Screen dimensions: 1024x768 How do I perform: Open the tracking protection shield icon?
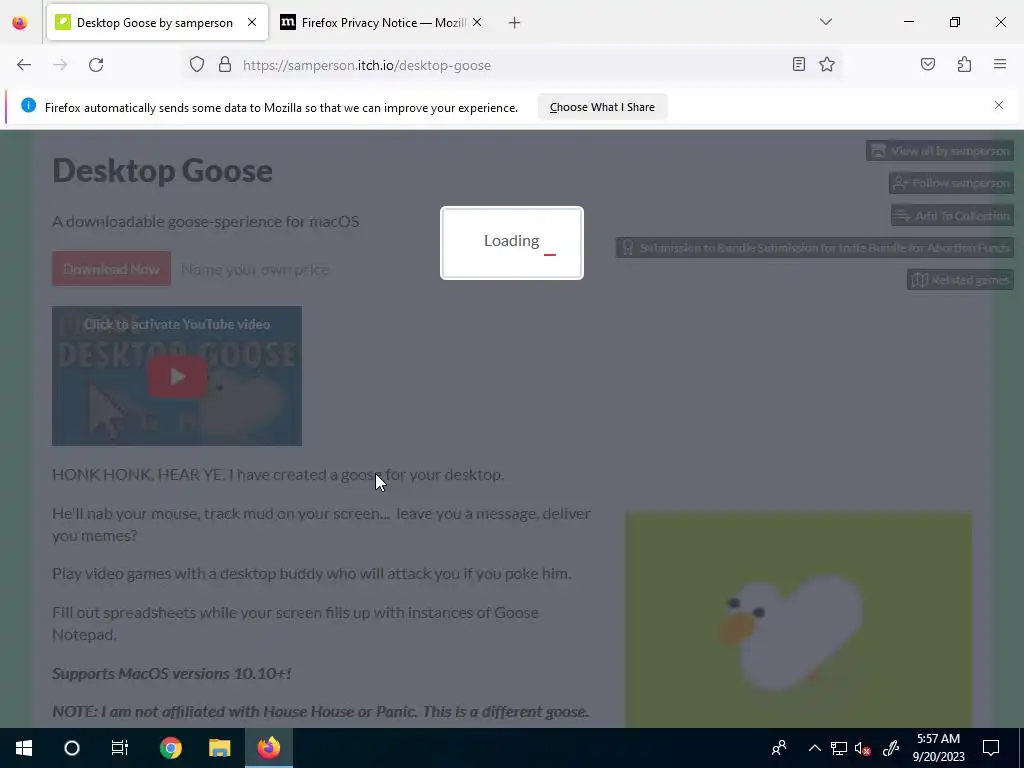point(197,65)
